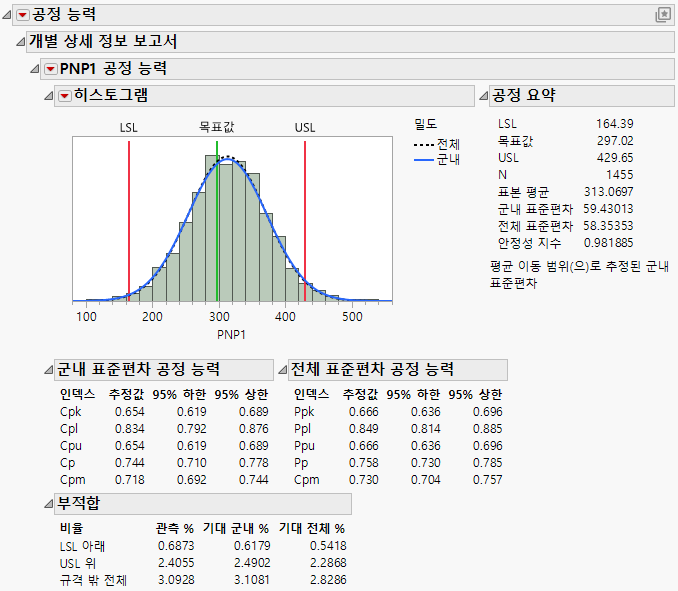The height and width of the screenshot is (591, 678).
Task: Click the tallest histogram bar near 300
Action: click(212, 228)
